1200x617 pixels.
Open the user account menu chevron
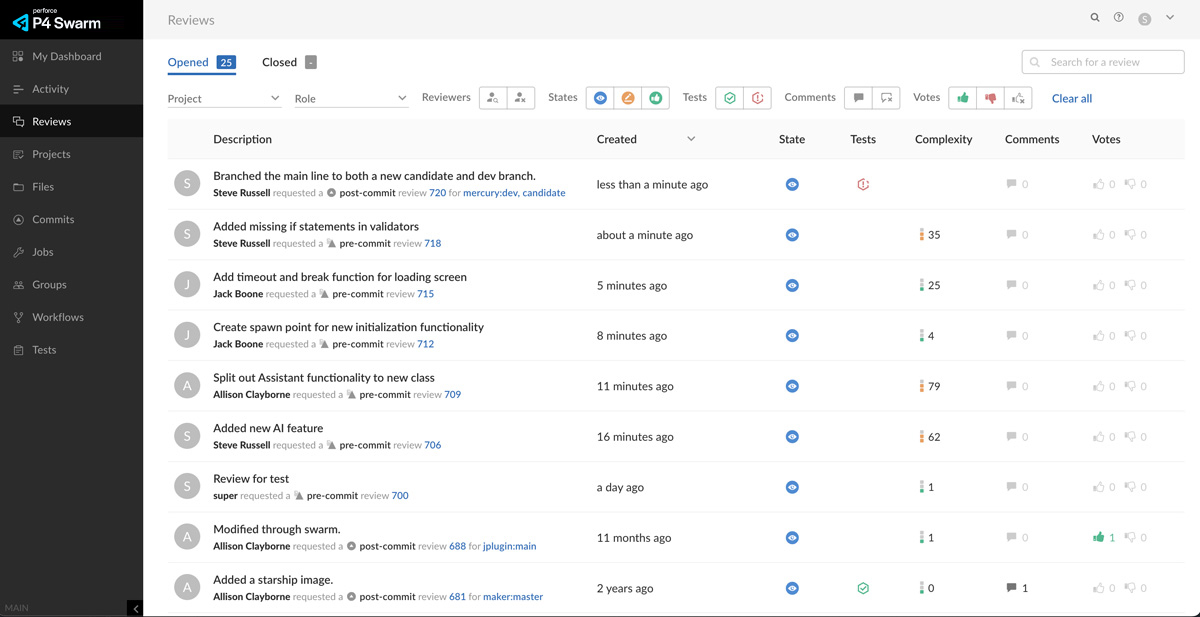1170,18
